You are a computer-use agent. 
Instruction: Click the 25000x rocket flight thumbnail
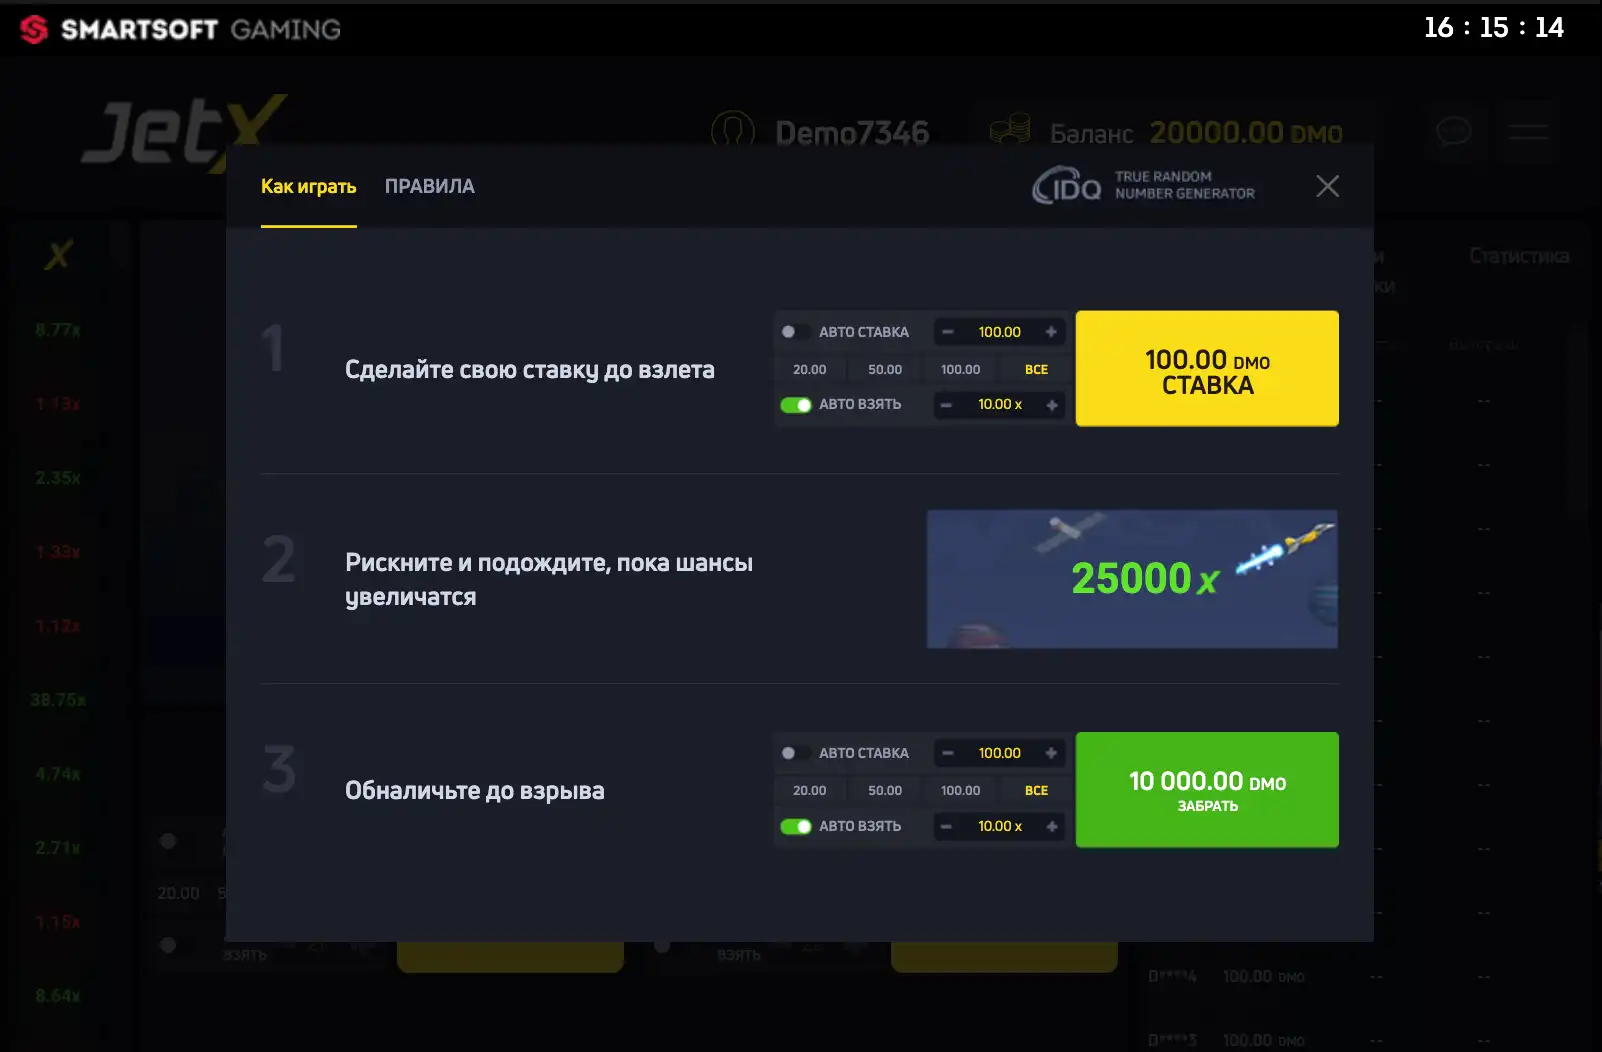coord(1132,579)
